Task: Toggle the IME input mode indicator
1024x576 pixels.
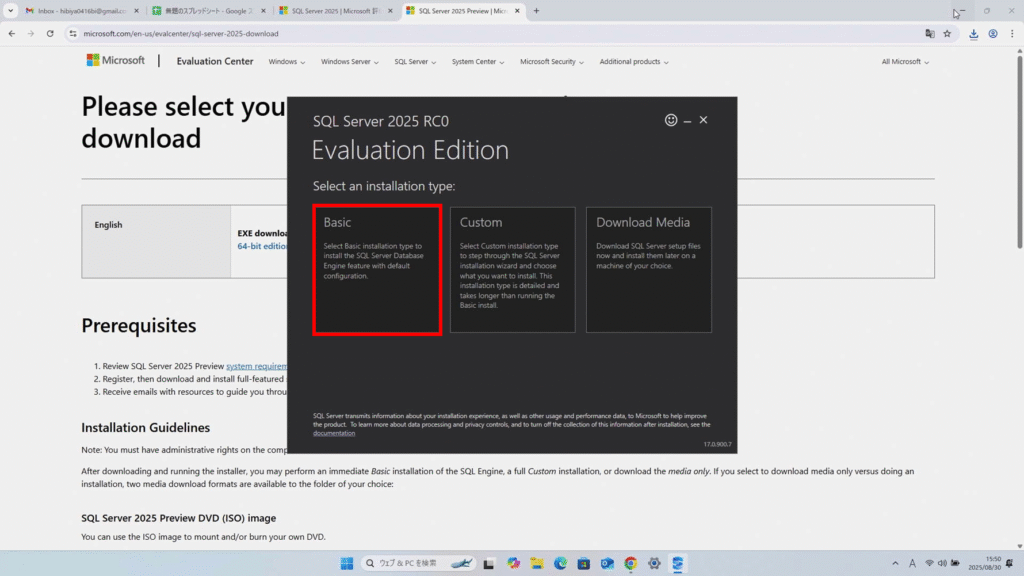Action: tap(912, 563)
